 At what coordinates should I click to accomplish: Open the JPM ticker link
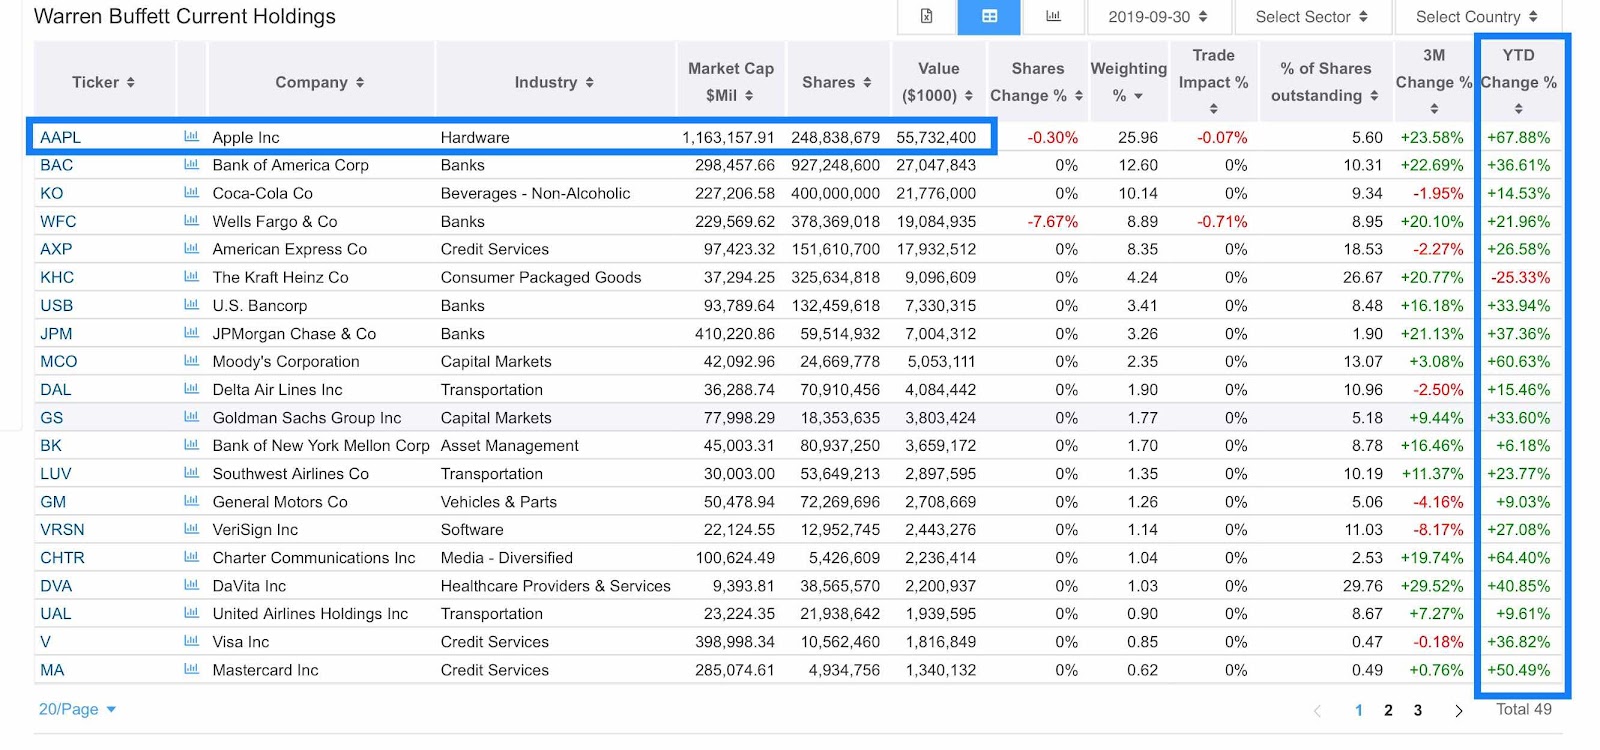56,333
